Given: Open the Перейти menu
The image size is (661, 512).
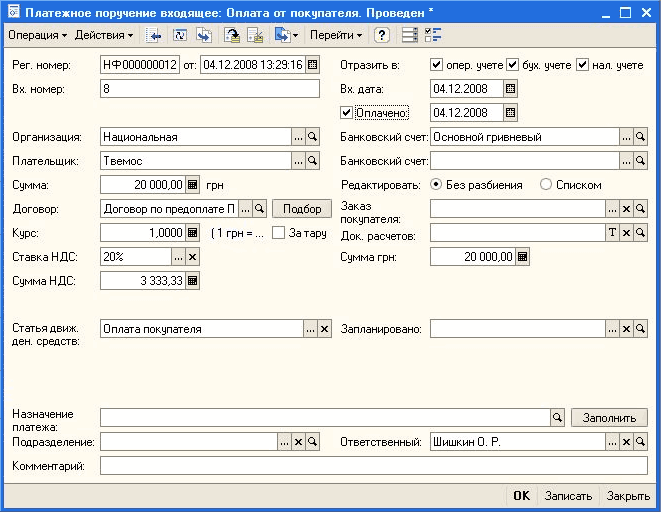Looking at the screenshot, I should coord(336,35).
